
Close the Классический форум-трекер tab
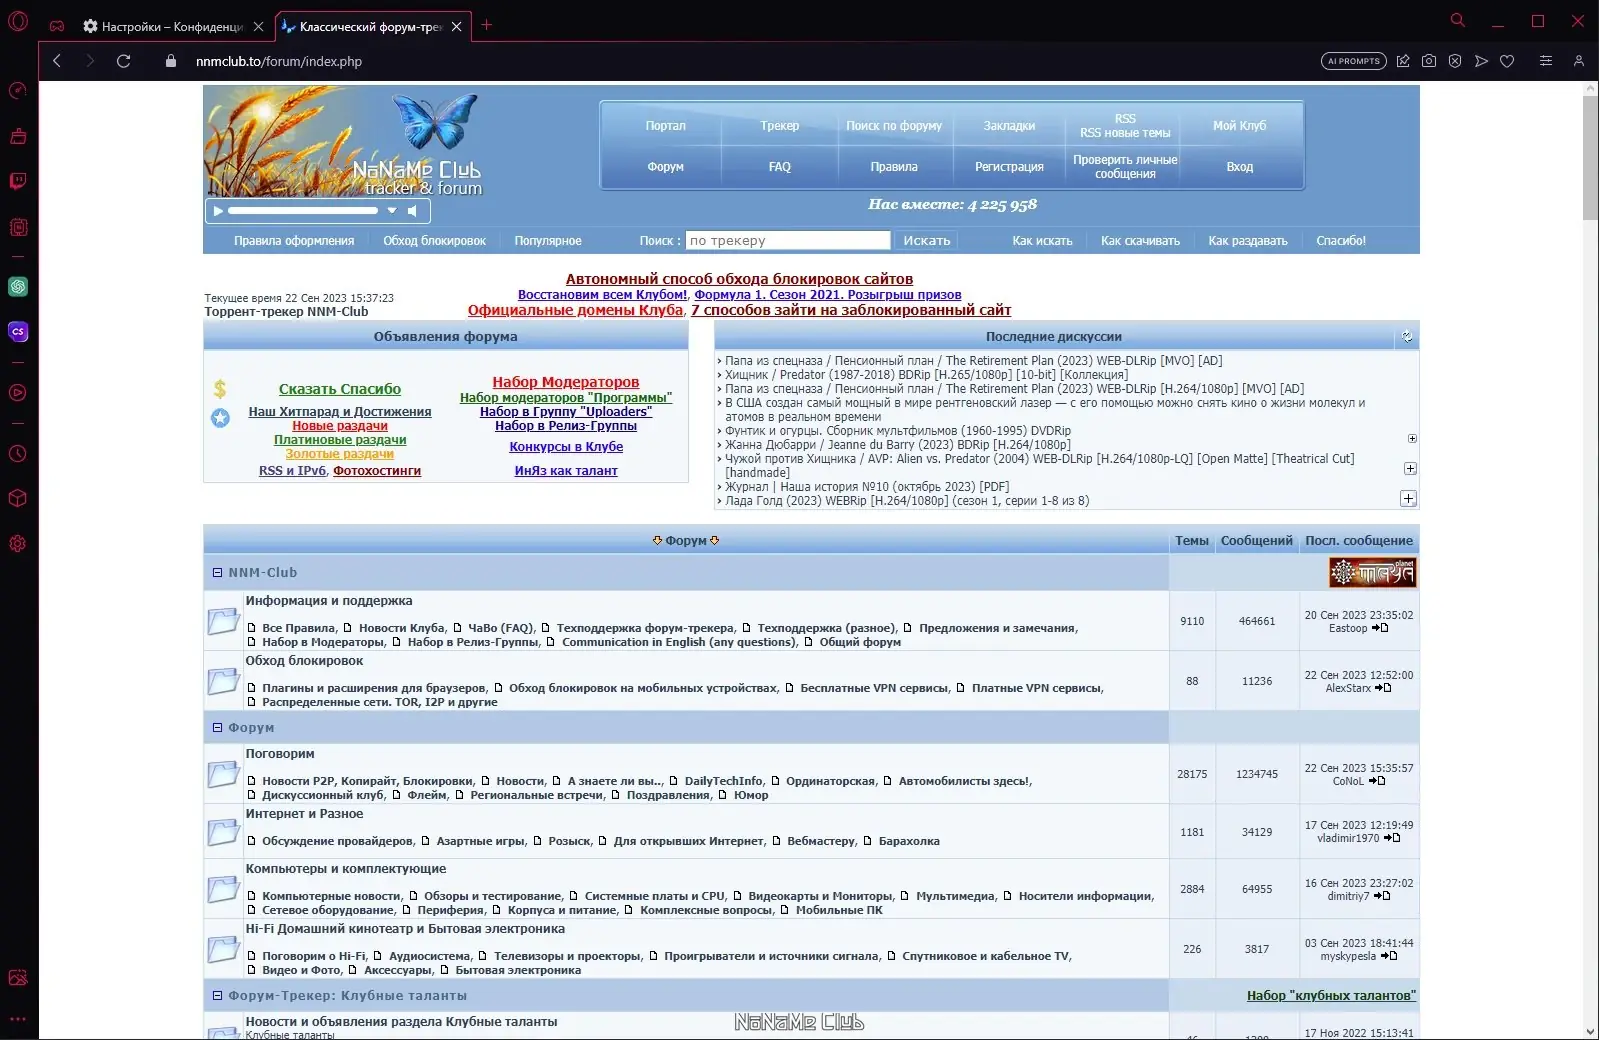coord(457,27)
